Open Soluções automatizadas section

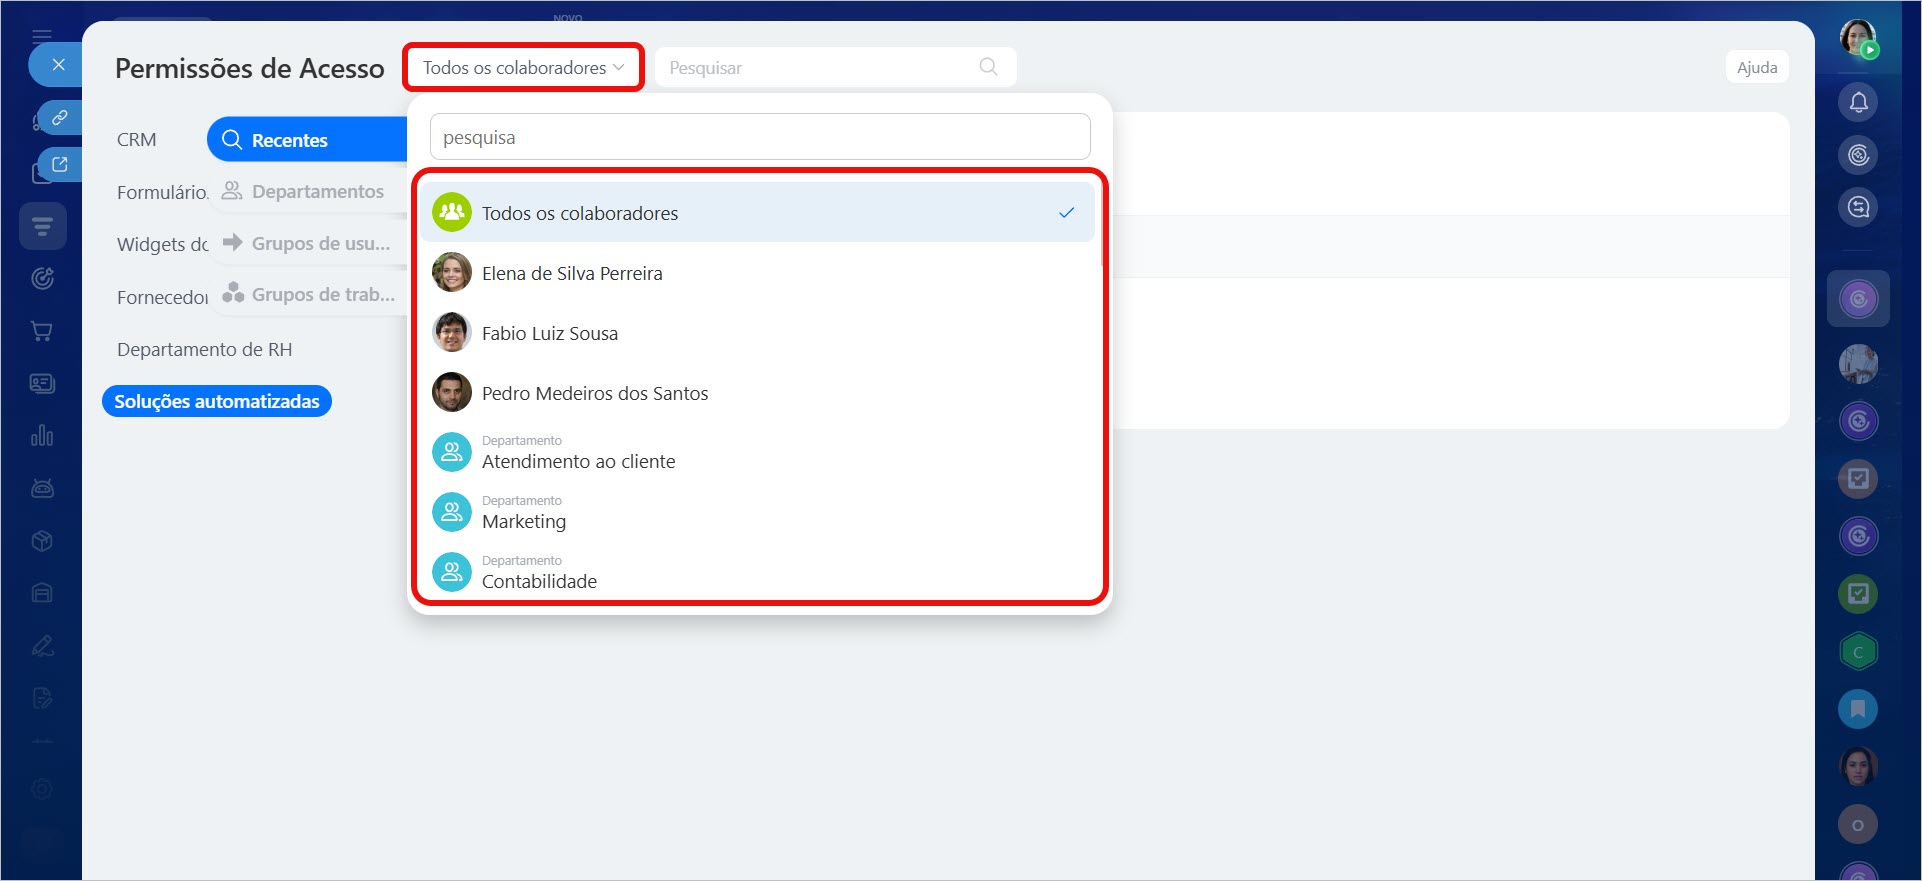(x=216, y=401)
